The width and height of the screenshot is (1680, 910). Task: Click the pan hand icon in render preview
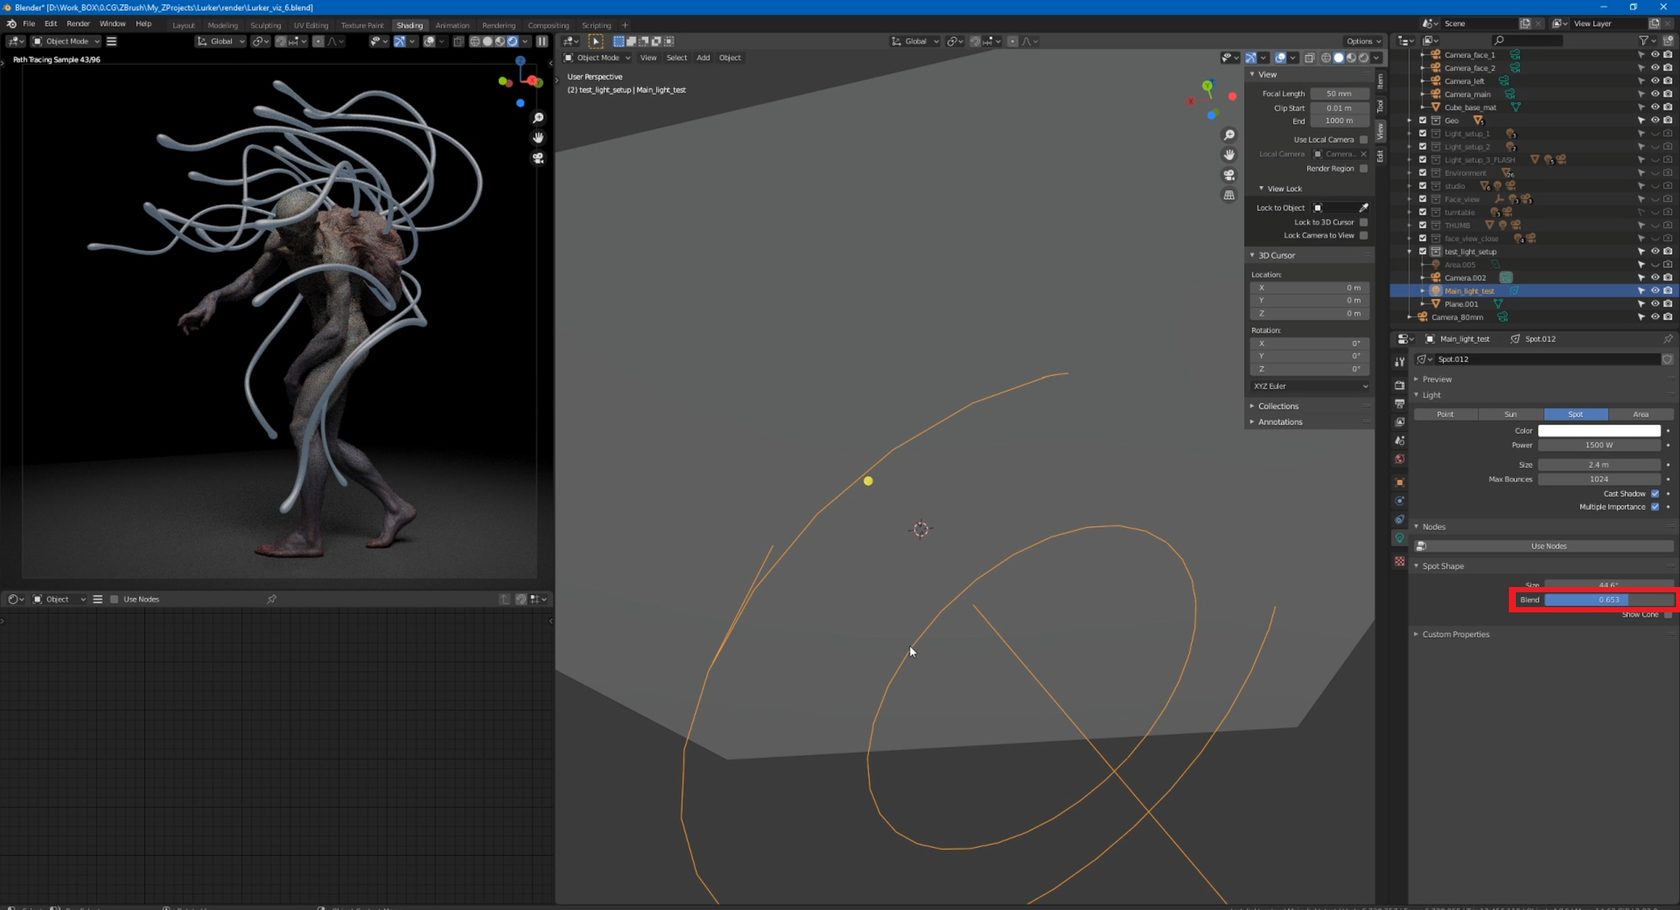(x=538, y=138)
